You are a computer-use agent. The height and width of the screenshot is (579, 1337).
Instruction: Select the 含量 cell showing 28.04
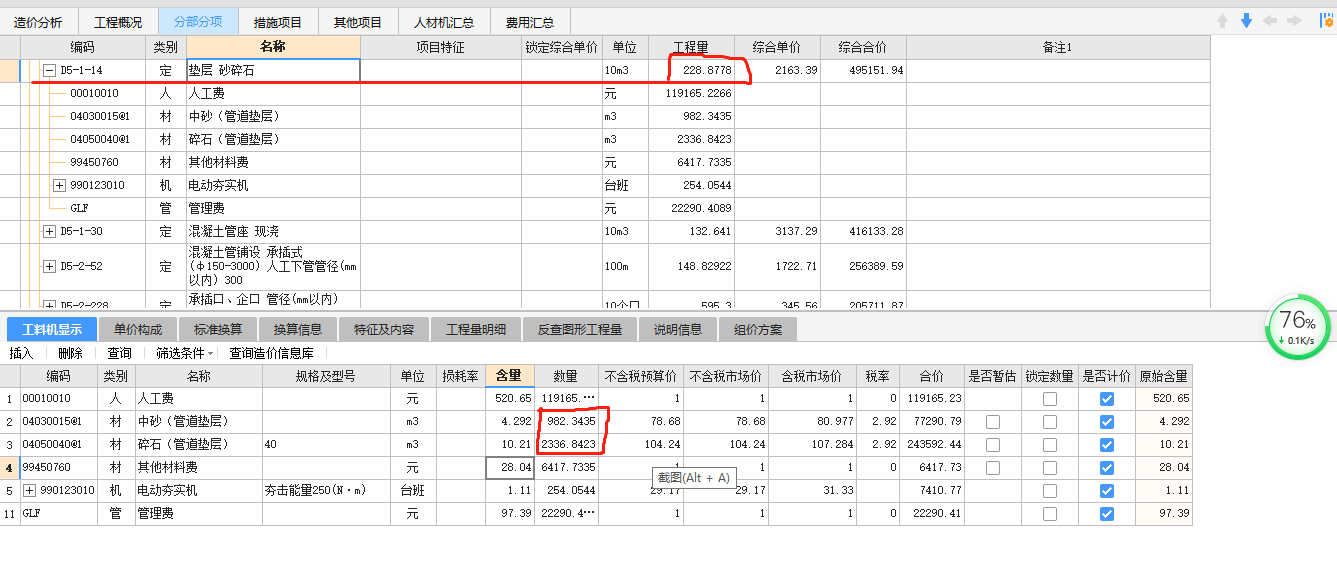510,468
